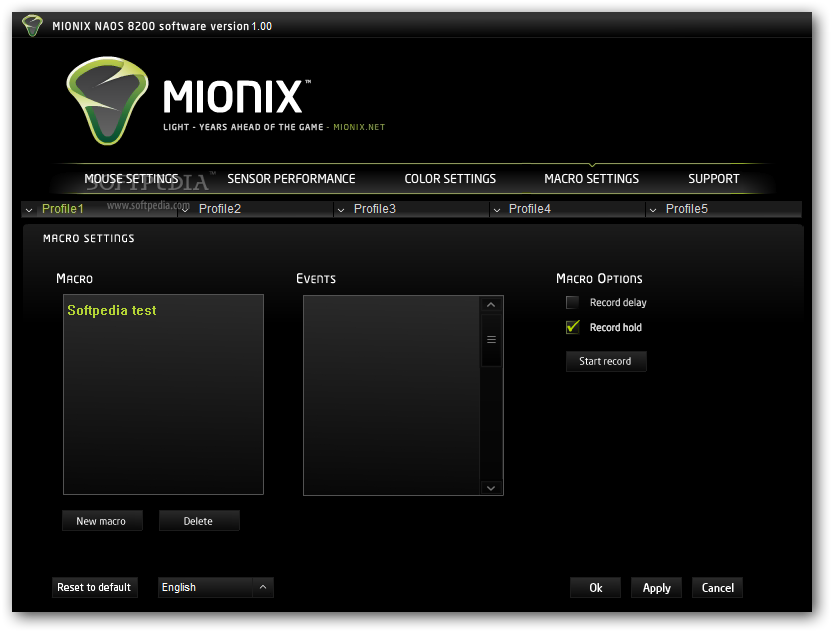Expand the Profile1 chevron arrow
The width and height of the screenshot is (832, 632).
pyautogui.click(x=29, y=210)
